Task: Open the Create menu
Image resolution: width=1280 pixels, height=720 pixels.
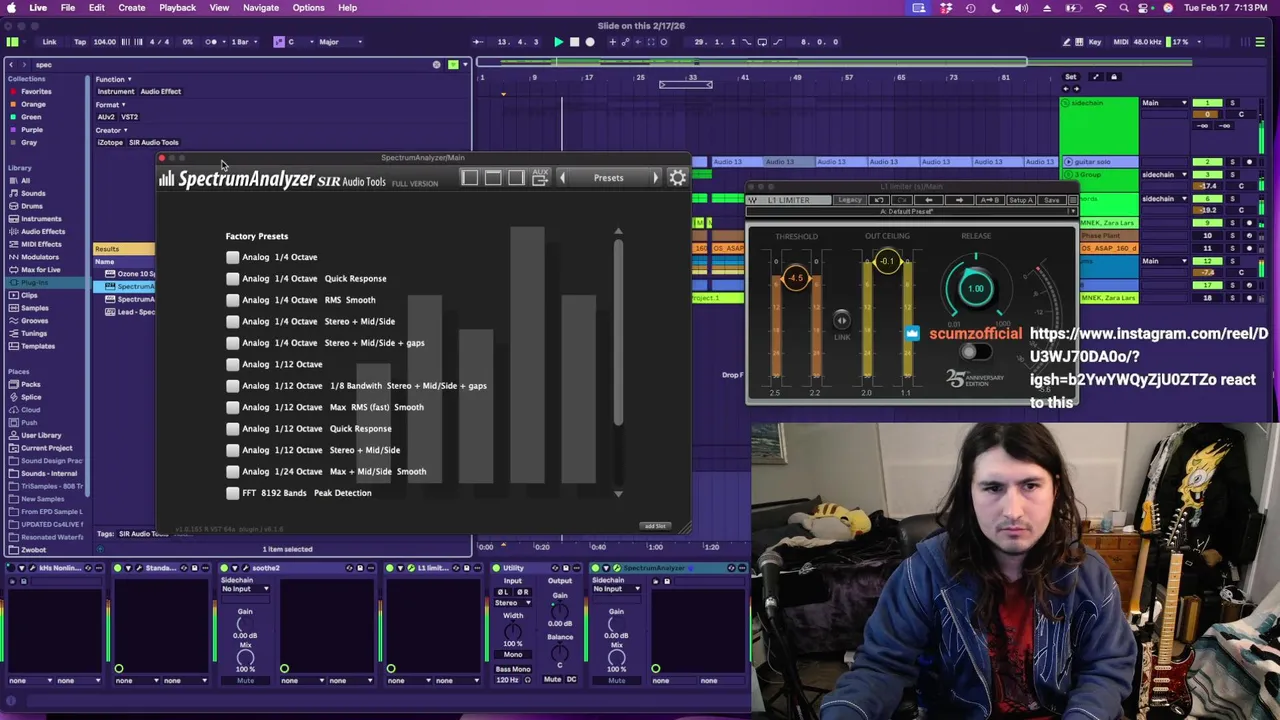Action: [131, 8]
